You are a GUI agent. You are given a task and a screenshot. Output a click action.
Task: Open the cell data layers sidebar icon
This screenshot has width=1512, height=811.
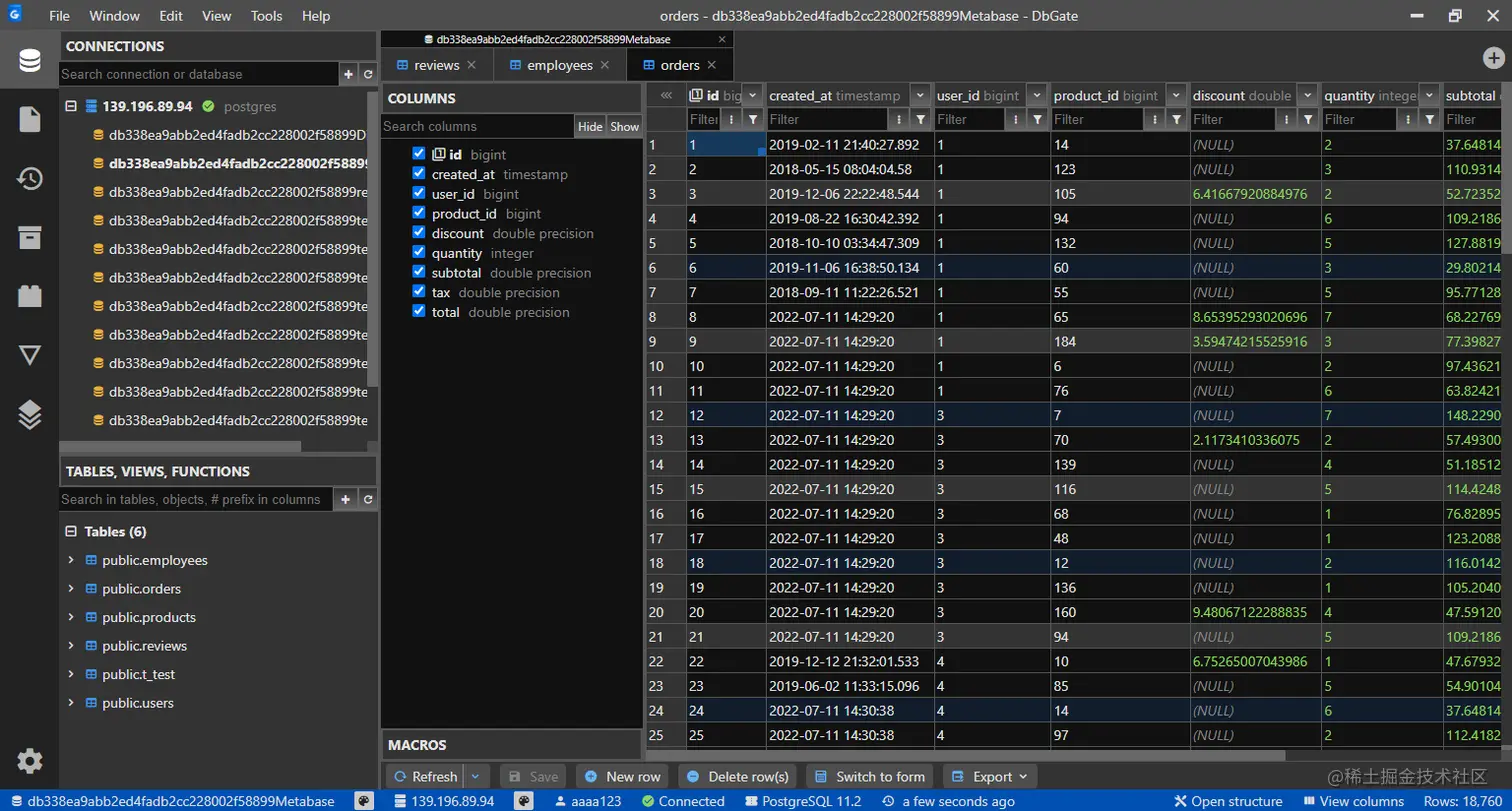(29, 414)
